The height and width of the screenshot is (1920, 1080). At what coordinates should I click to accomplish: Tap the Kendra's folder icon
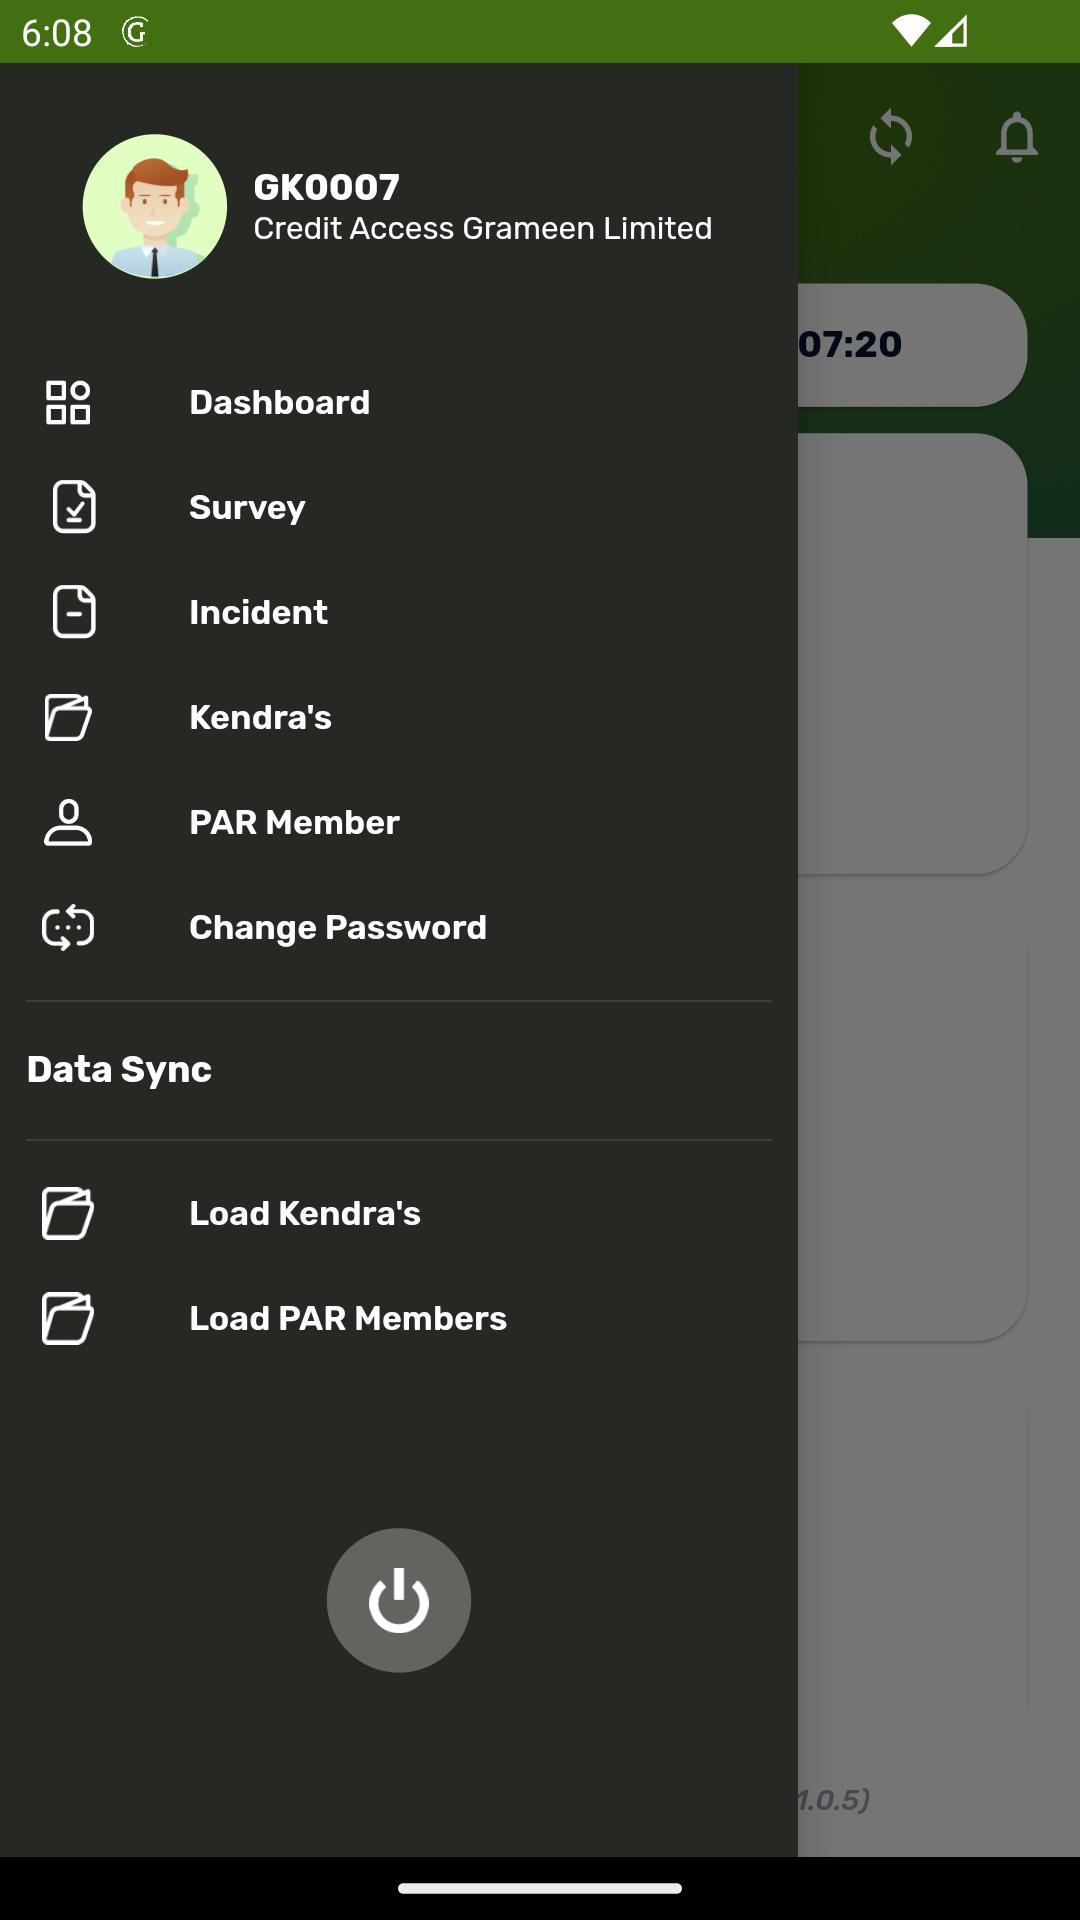(x=68, y=717)
